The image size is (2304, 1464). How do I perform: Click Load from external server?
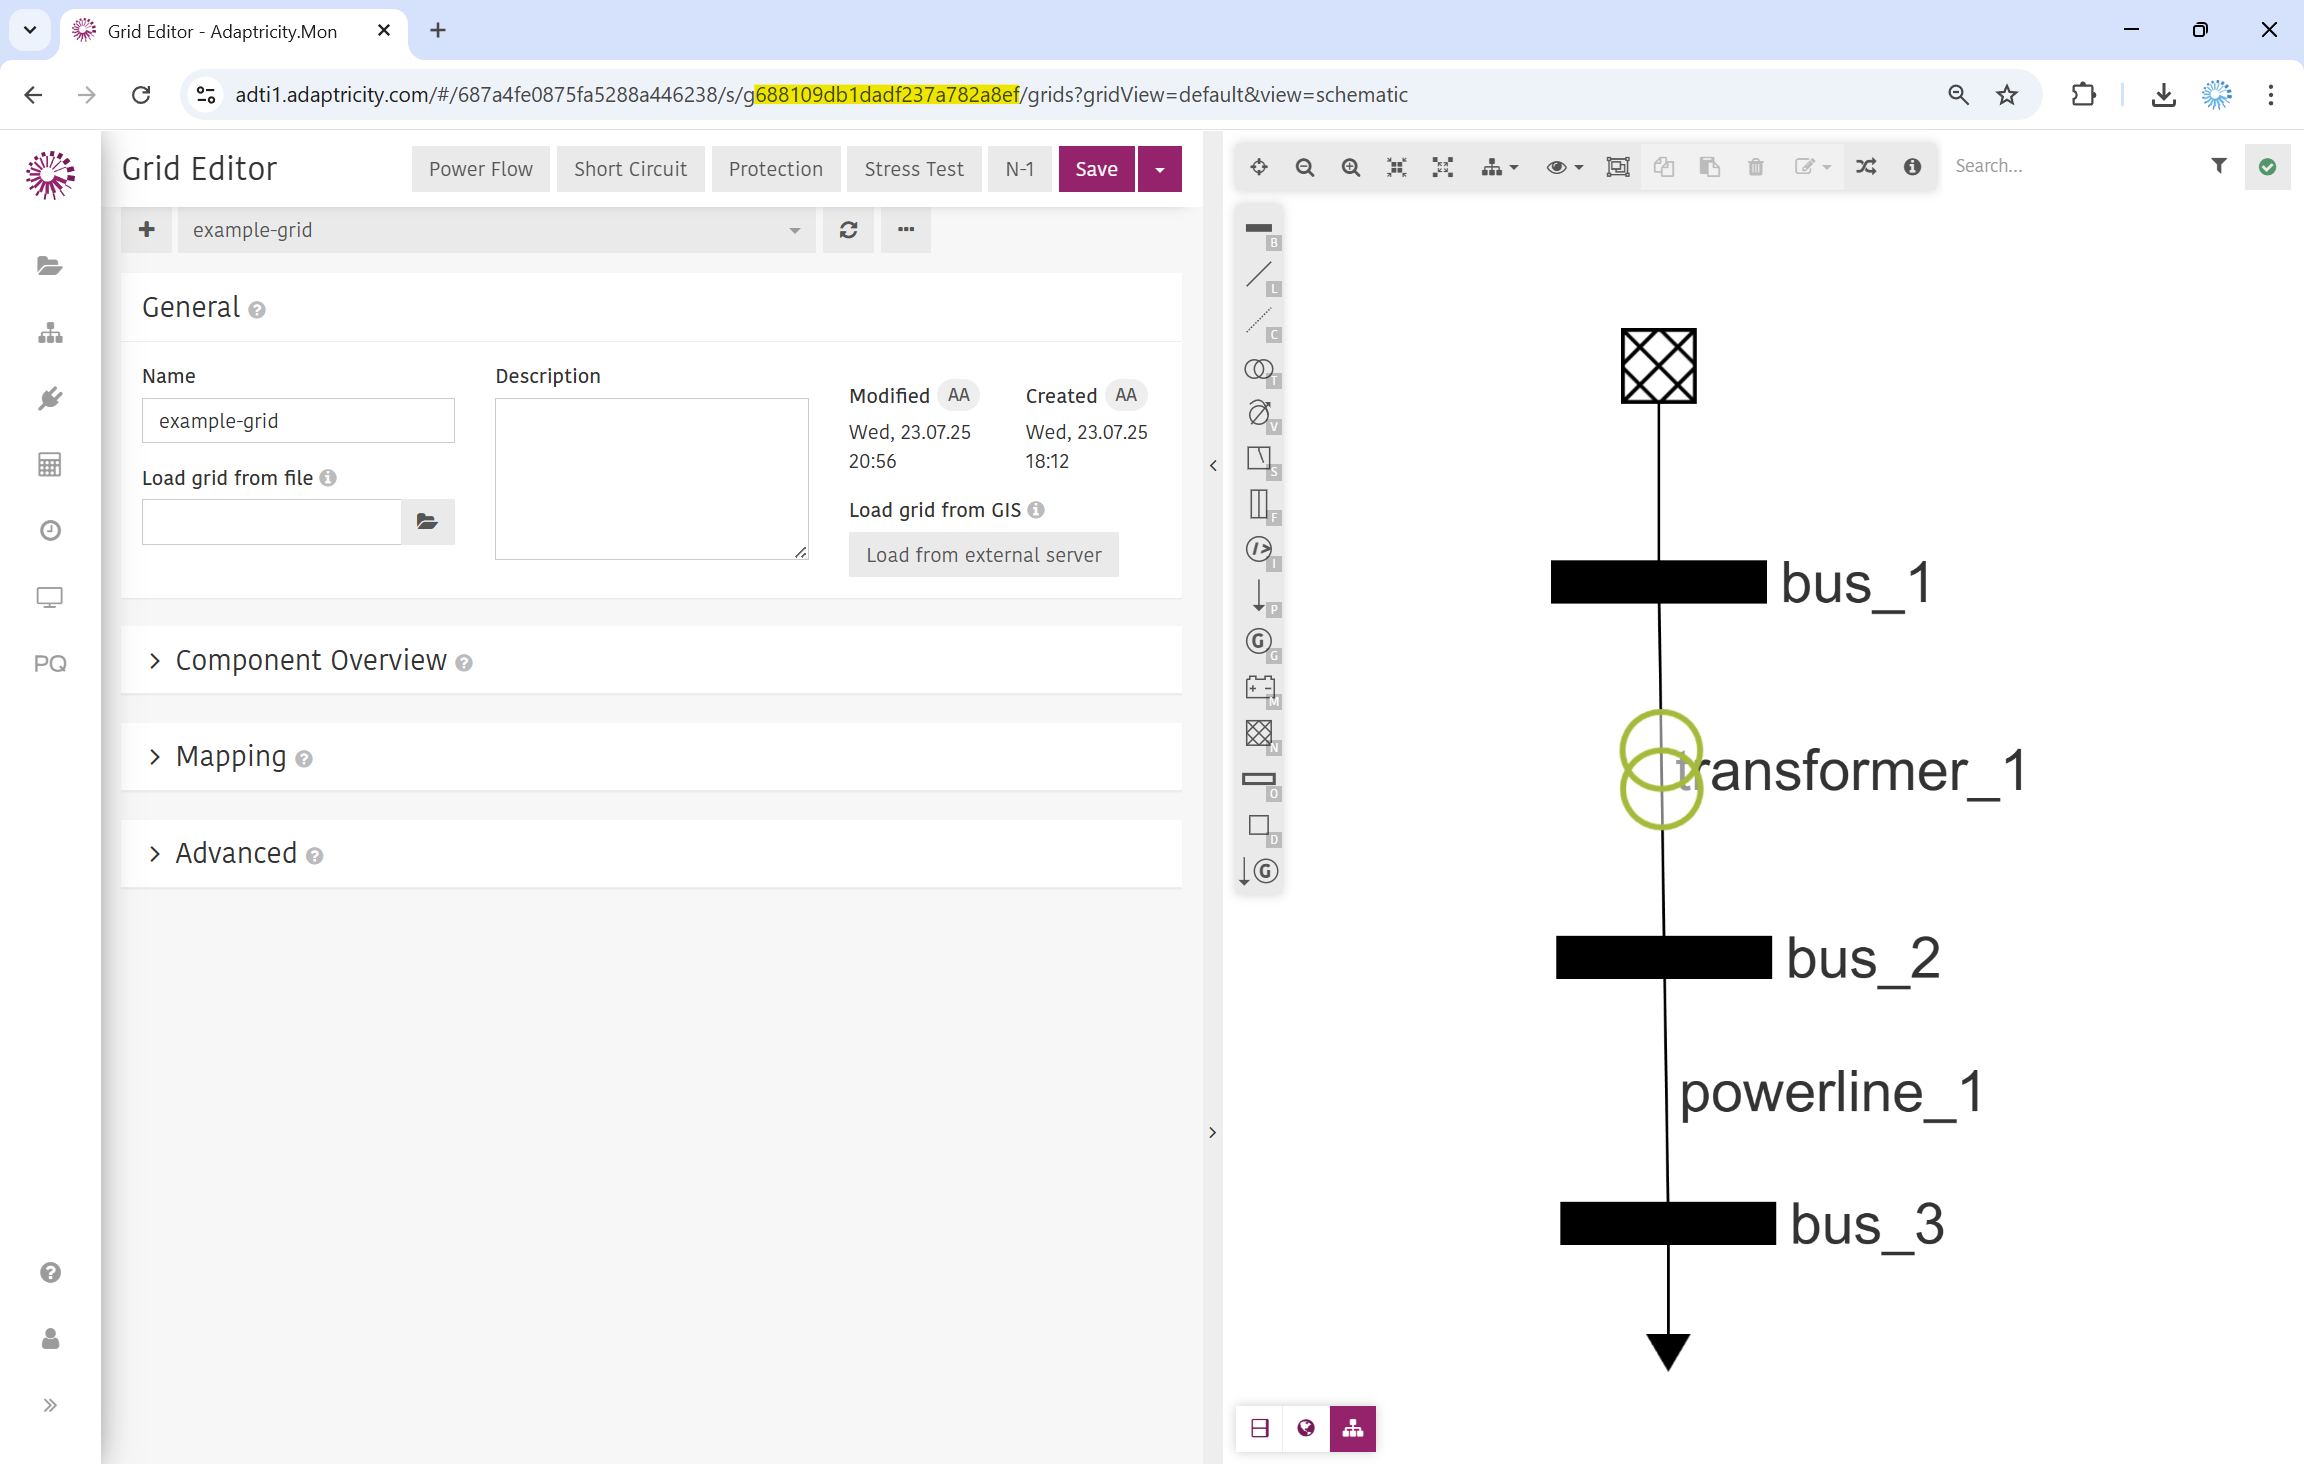click(x=984, y=555)
